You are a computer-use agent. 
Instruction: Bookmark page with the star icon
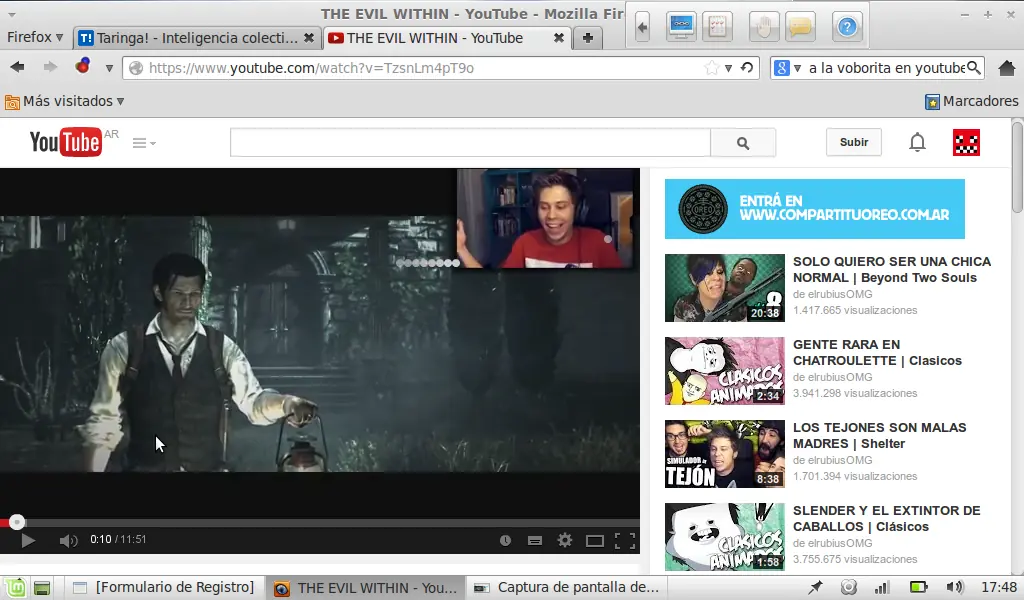tap(712, 68)
